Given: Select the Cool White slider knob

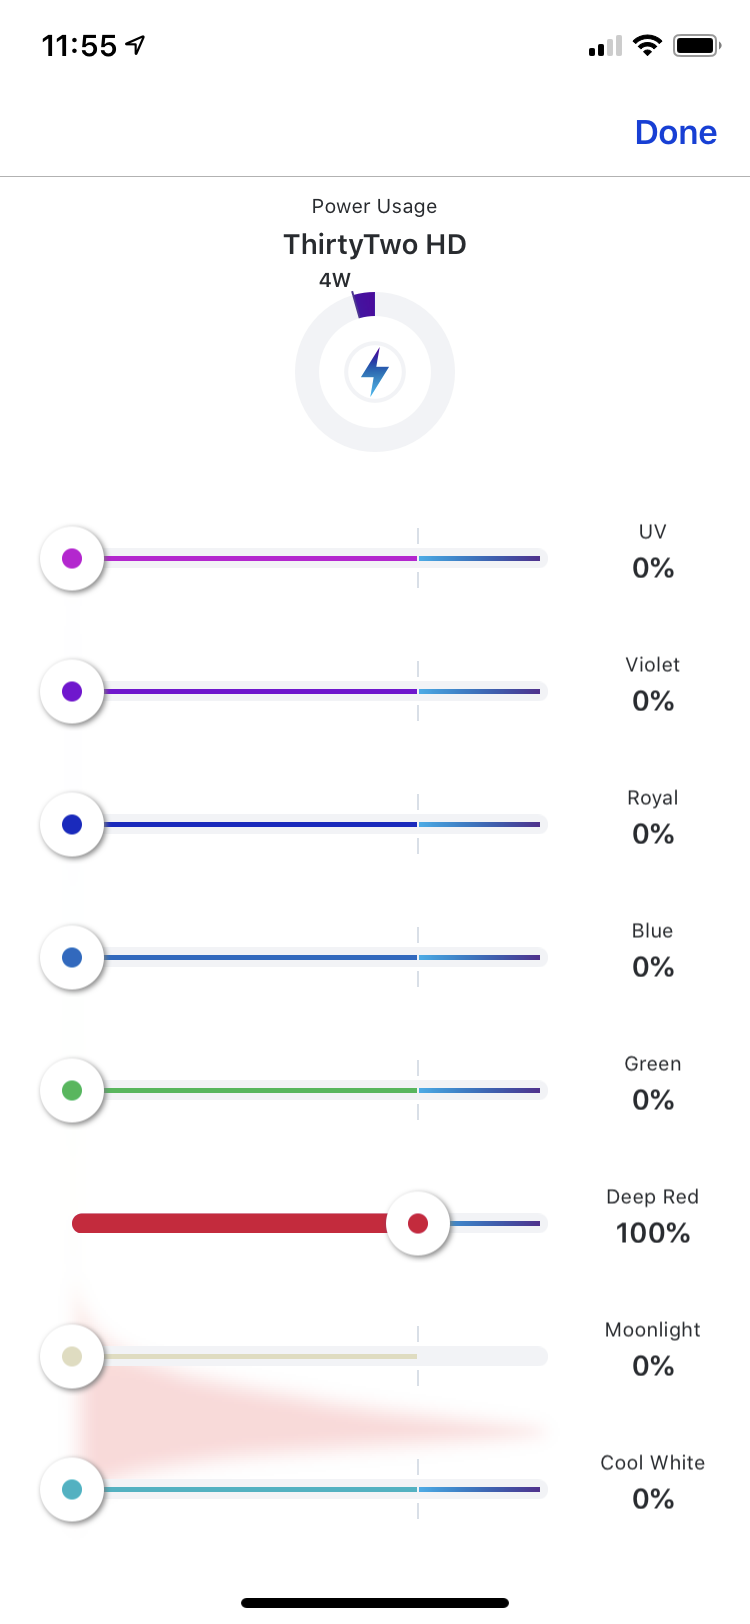Looking at the screenshot, I should 72,1489.
